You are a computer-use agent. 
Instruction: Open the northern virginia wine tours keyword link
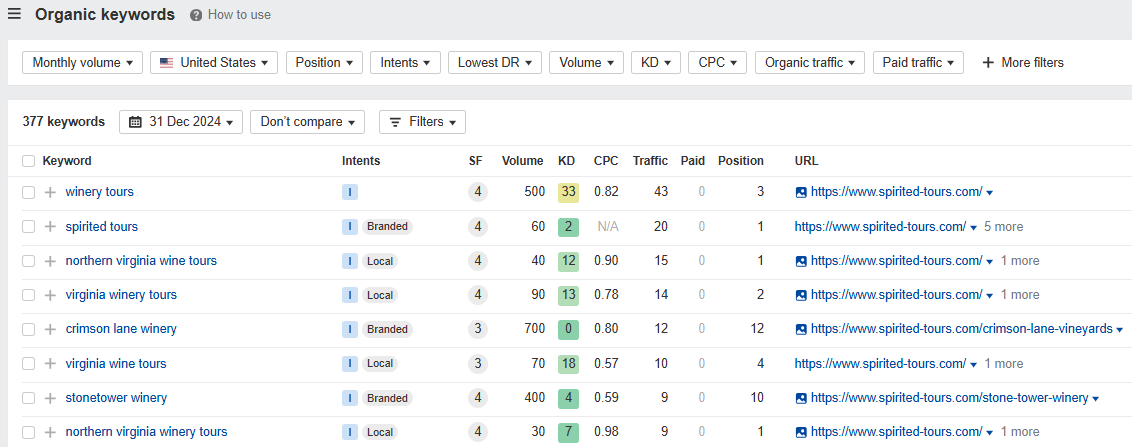click(x=141, y=261)
